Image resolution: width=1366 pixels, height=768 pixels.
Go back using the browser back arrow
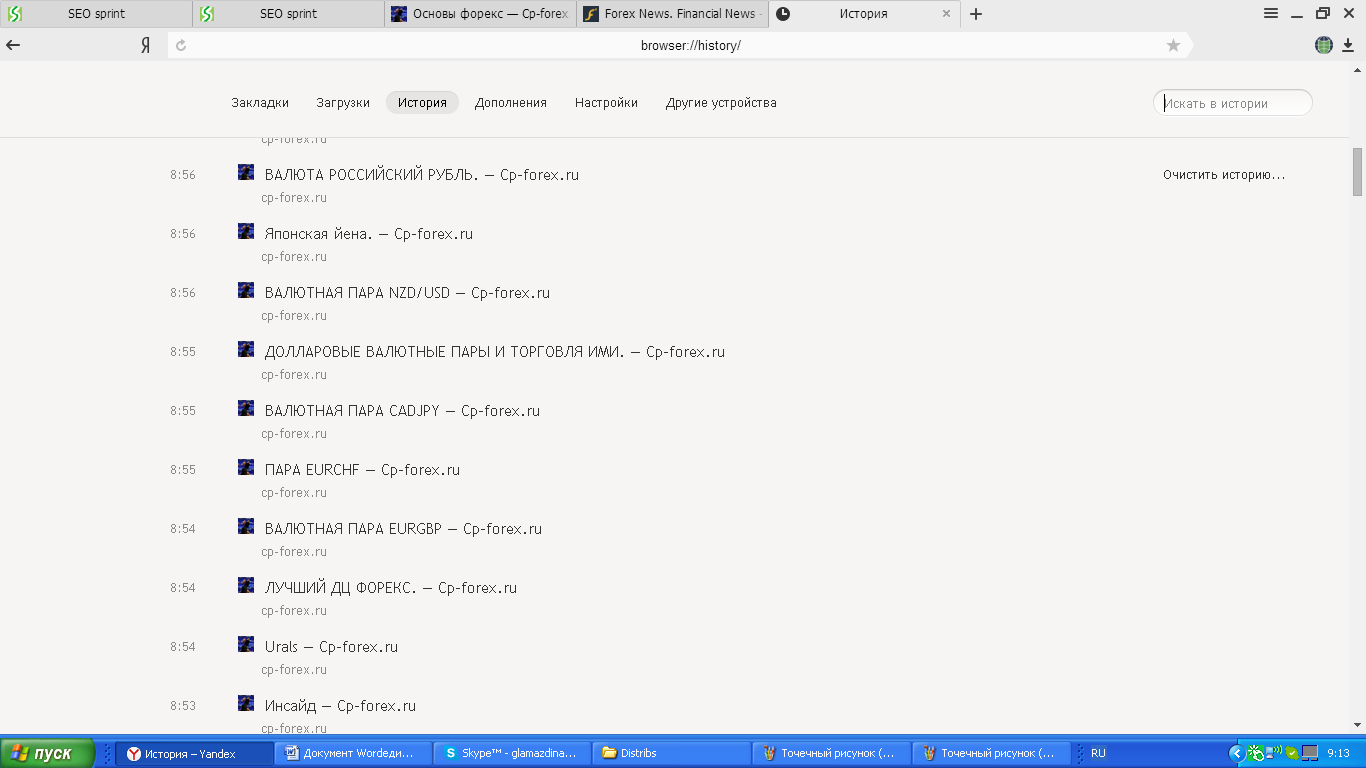[13, 45]
